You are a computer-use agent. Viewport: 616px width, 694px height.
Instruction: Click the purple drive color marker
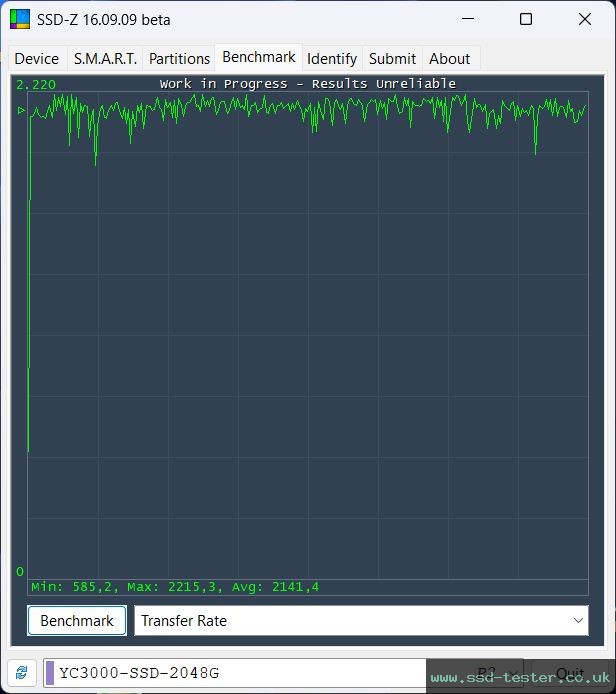[50, 673]
